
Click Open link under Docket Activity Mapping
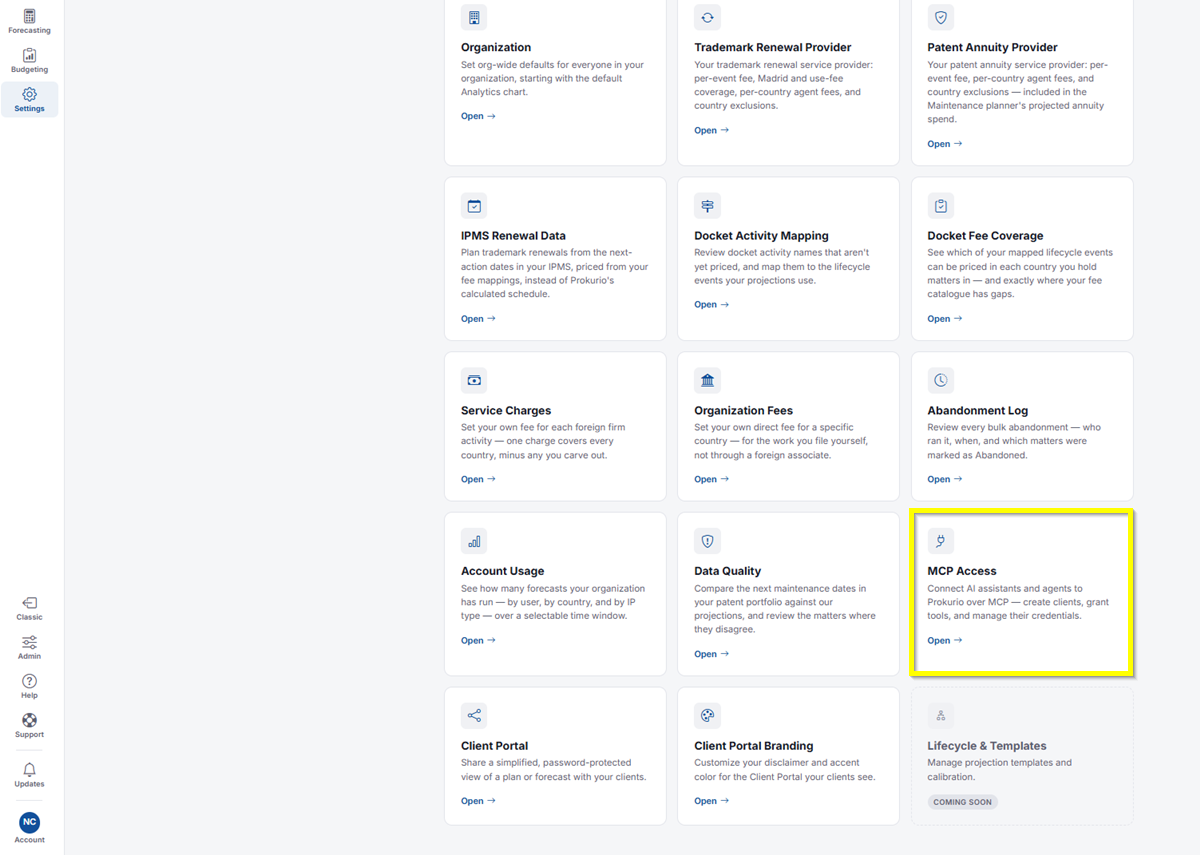[x=711, y=305]
